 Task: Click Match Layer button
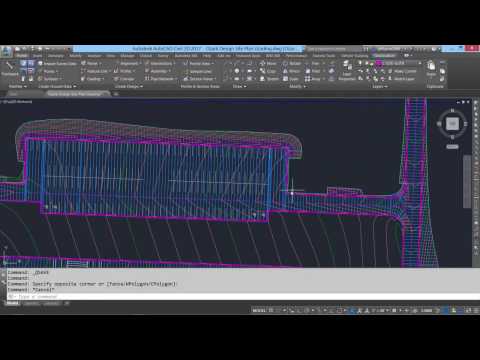click(x=401, y=79)
